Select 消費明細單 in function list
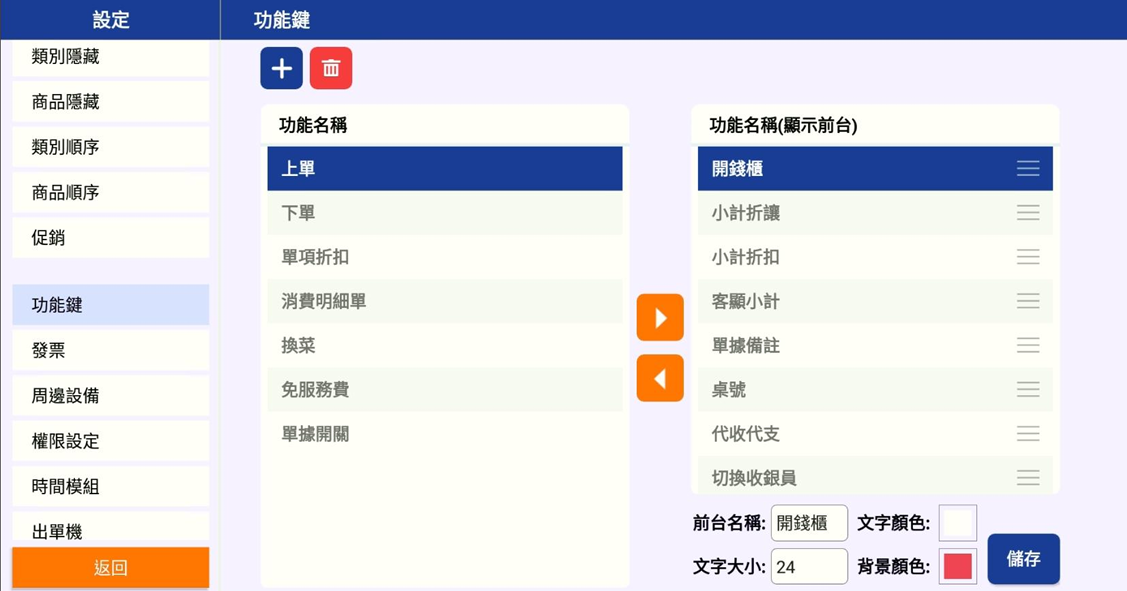1127x591 pixels. pos(445,301)
